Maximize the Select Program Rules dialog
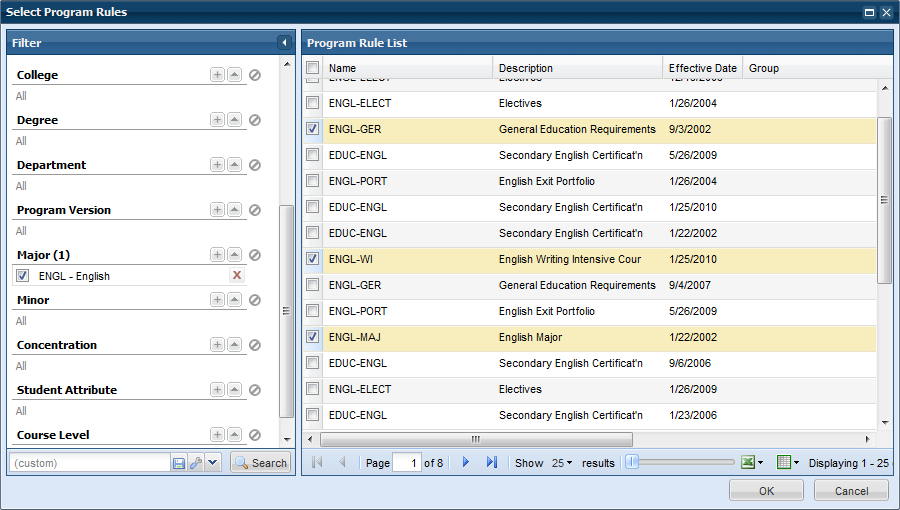Image resolution: width=900 pixels, height=510 pixels. (869, 12)
